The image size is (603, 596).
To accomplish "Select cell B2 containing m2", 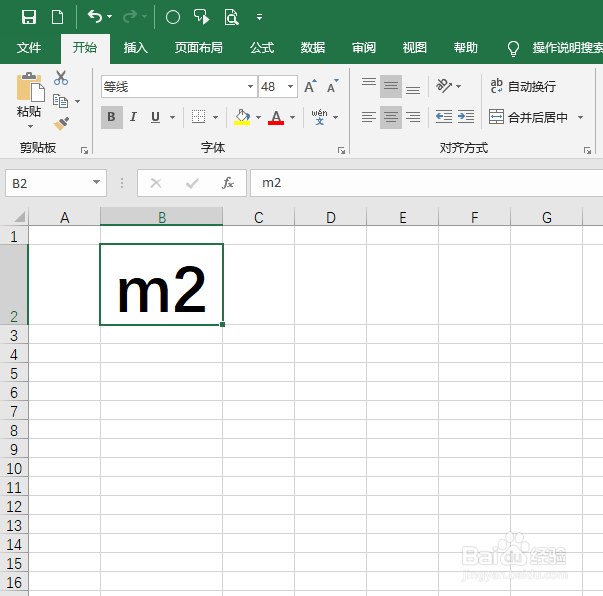I will 162,285.
